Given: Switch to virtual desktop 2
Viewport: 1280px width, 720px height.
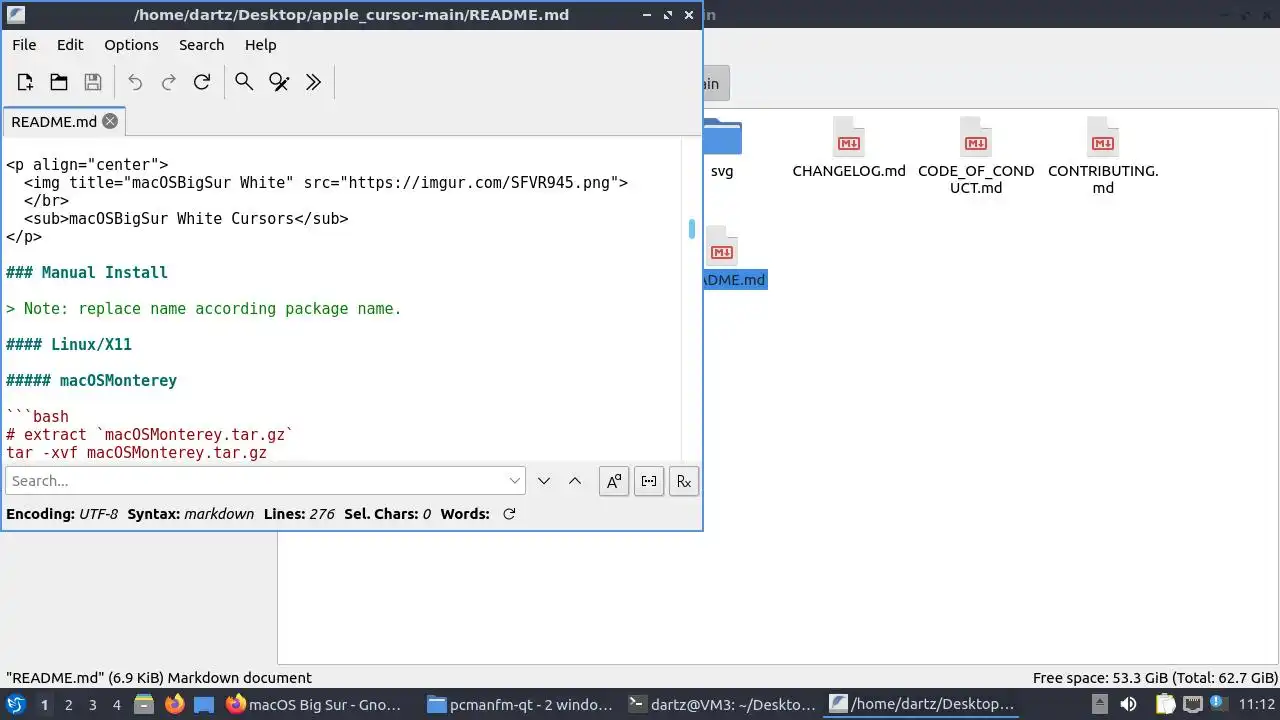Looking at the screenshot, I should coord(68,704).
